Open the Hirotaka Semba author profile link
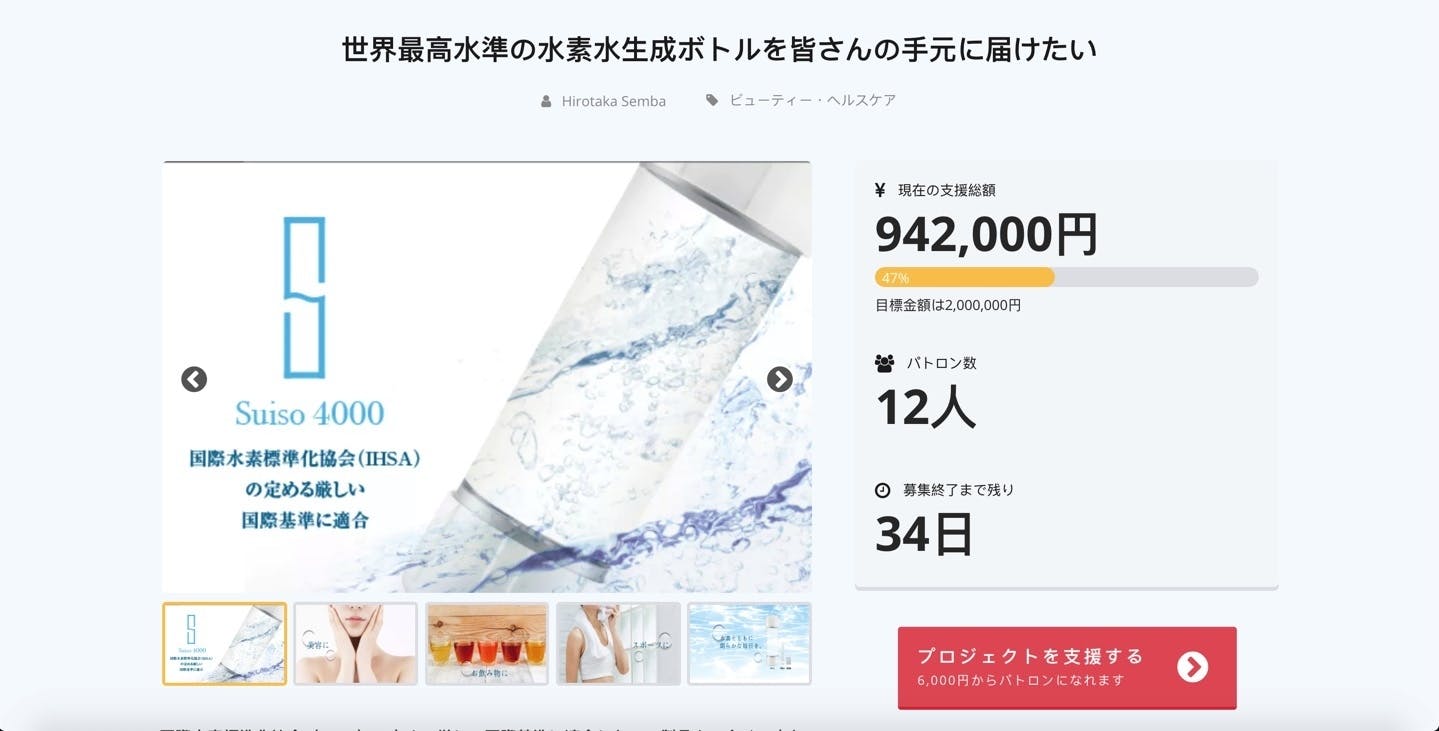The image size is (1439, 731). pos(614,101)
